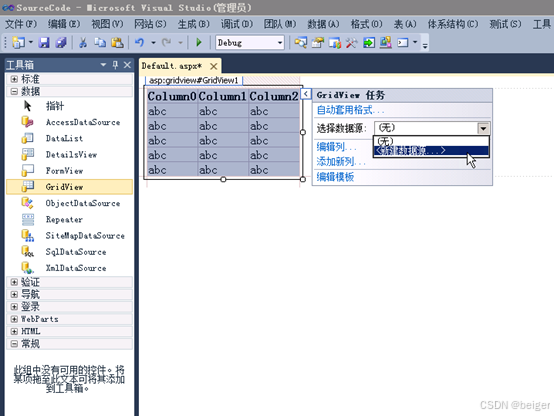Click the asp:gridview#GridView1 tag label

point(194,81)
